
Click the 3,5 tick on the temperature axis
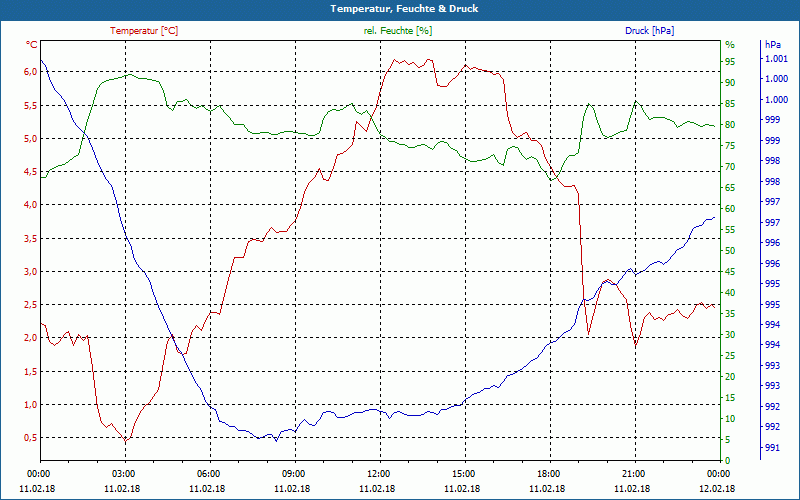(31, 238)
